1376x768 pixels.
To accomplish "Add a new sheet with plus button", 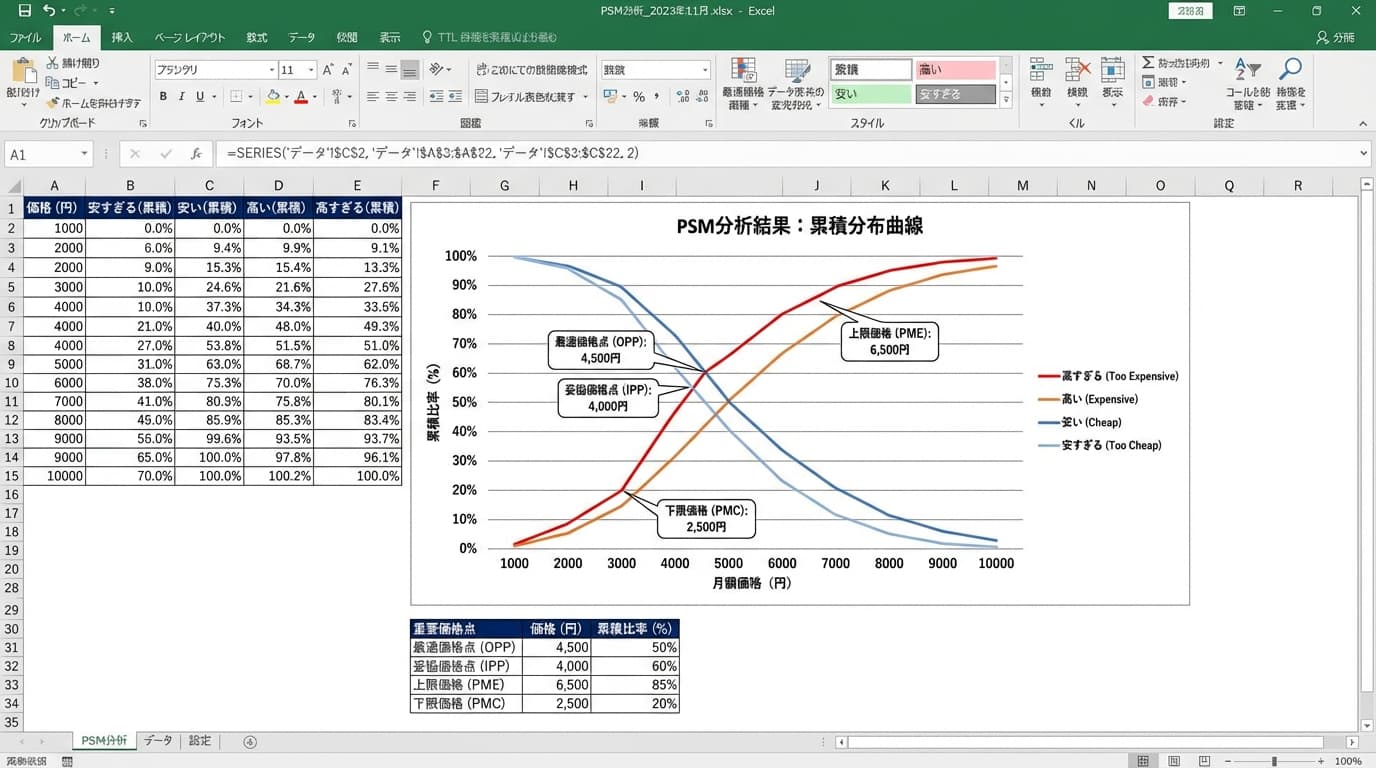I will click(x=250, y=741).
